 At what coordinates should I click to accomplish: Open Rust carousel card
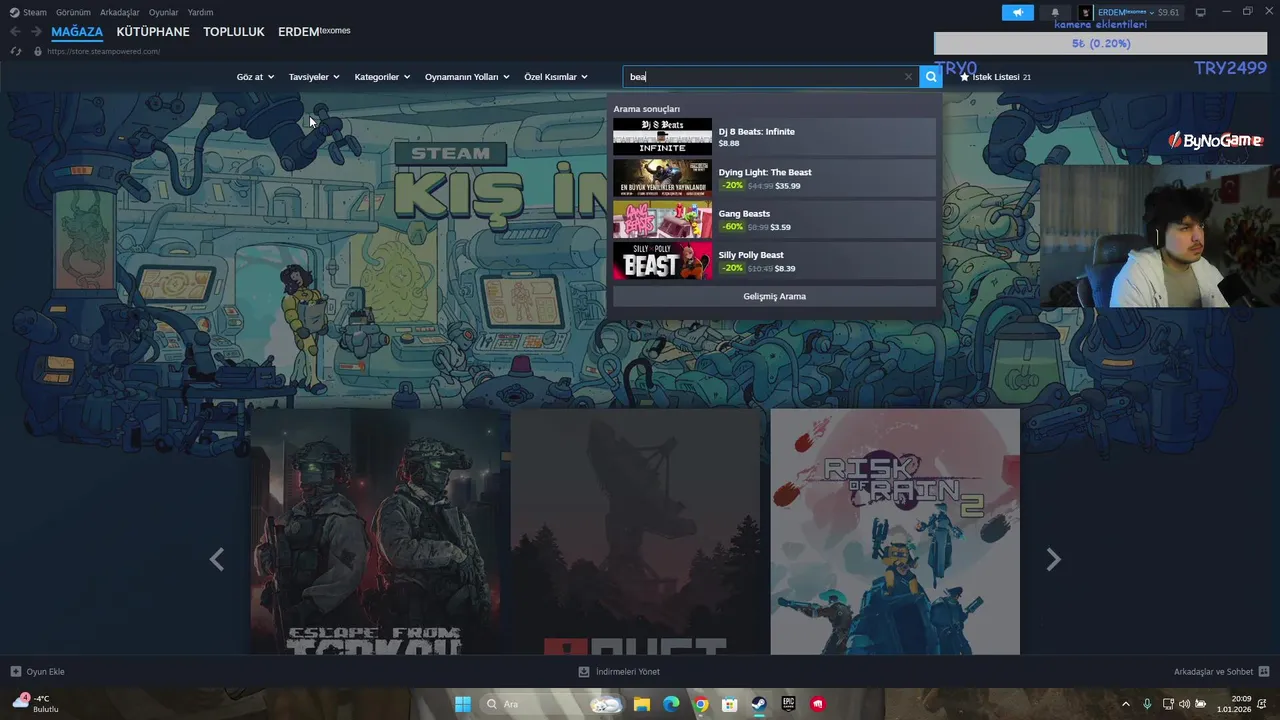(x=635, y=532)
